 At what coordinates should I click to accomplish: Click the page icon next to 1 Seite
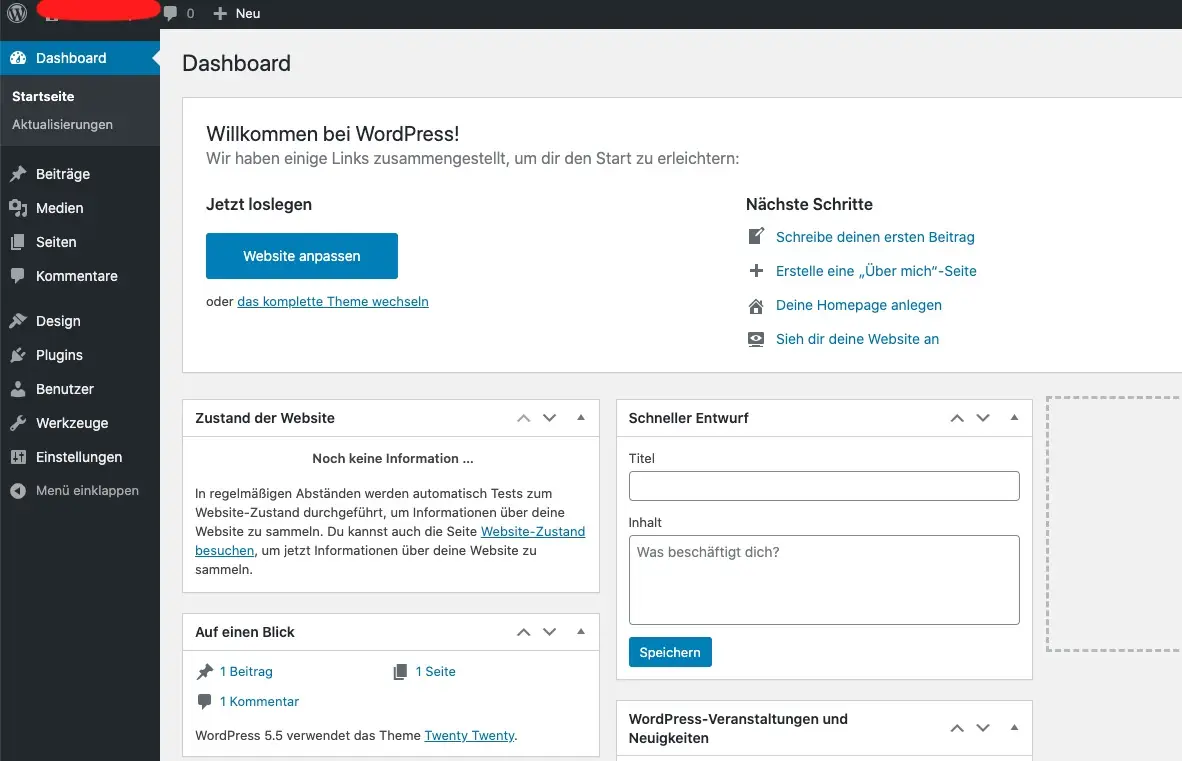tap(400, 671)
